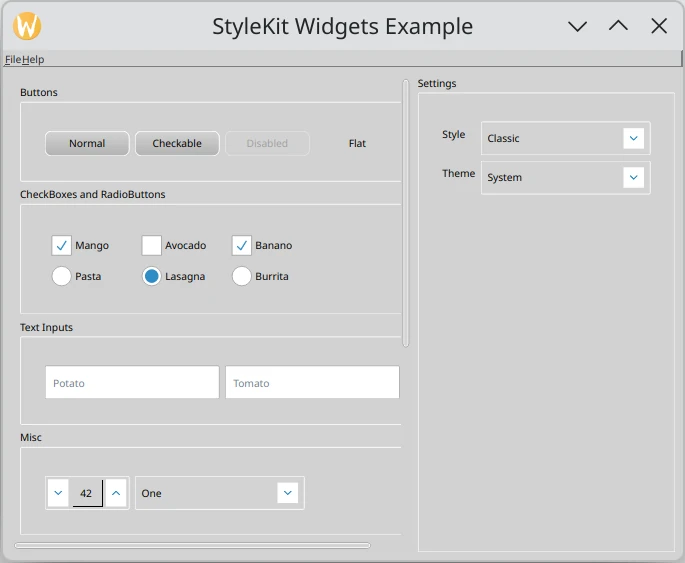The image size is (685, 563).
Task: Close the StyleKit Widgets Example window
Action: click(x=659, y=26)
